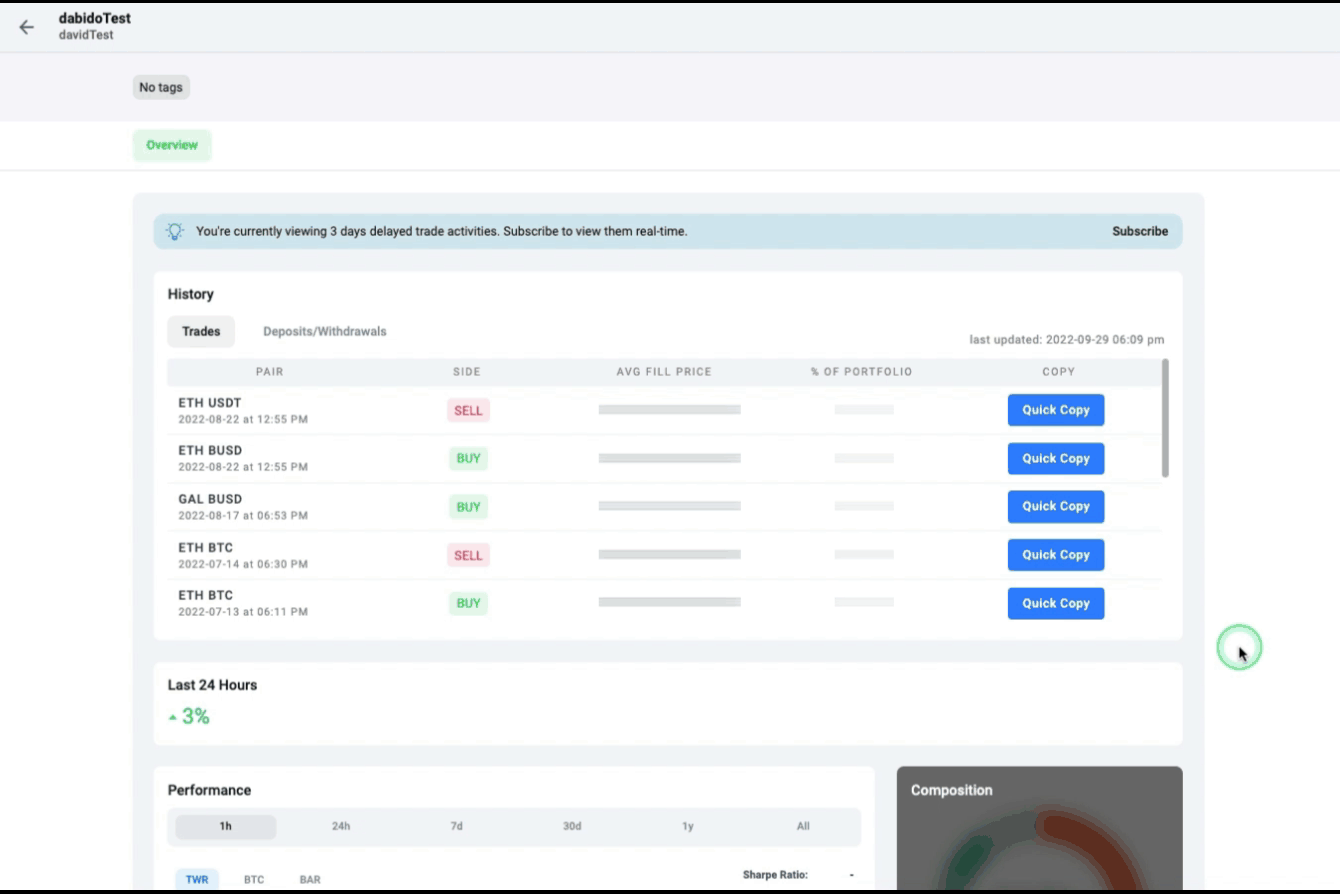Click the ETH BUSD pair name
Image resolution: width=1340 pixels, height=894 pixels.
coord(210,451)
